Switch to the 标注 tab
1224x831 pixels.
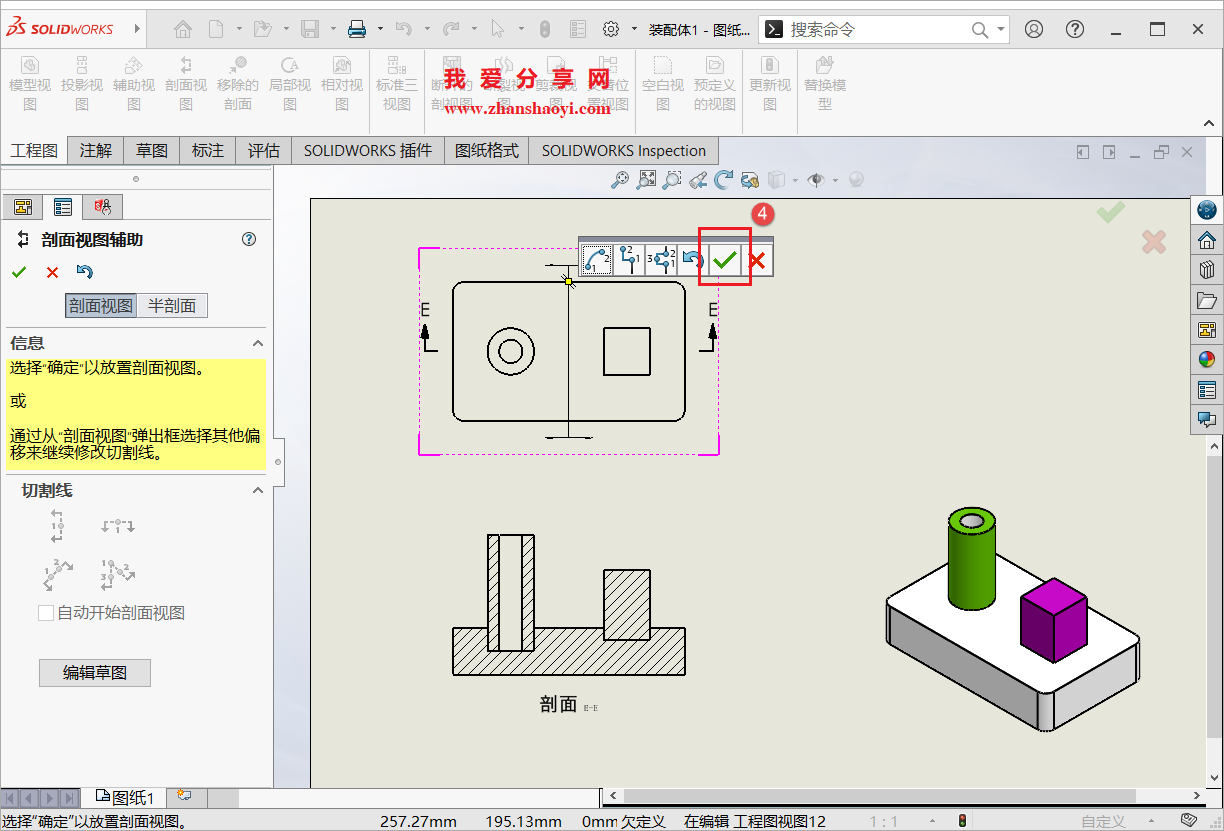pos(208,151)
